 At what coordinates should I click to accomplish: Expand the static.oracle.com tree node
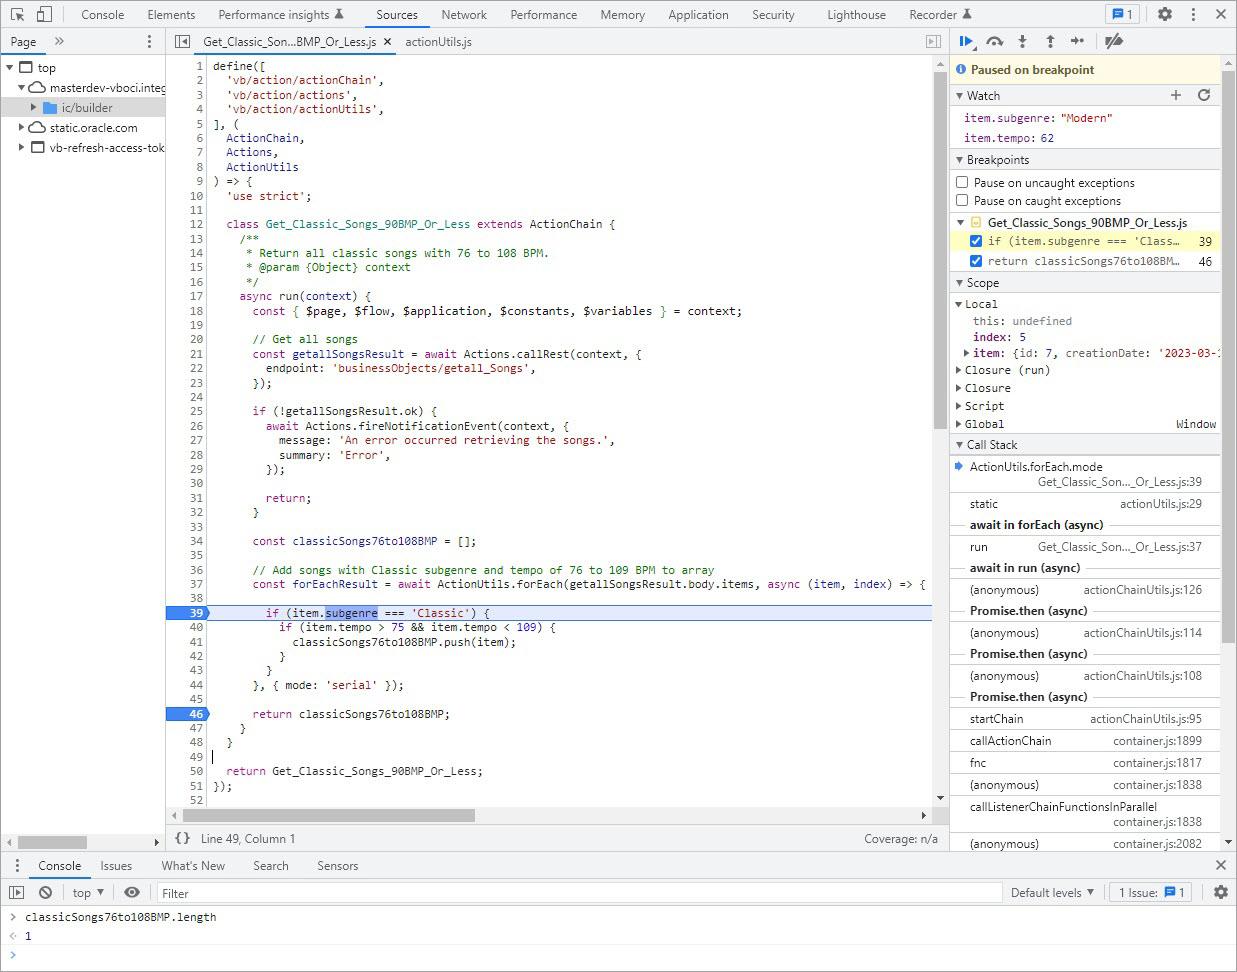coord(21,128)
